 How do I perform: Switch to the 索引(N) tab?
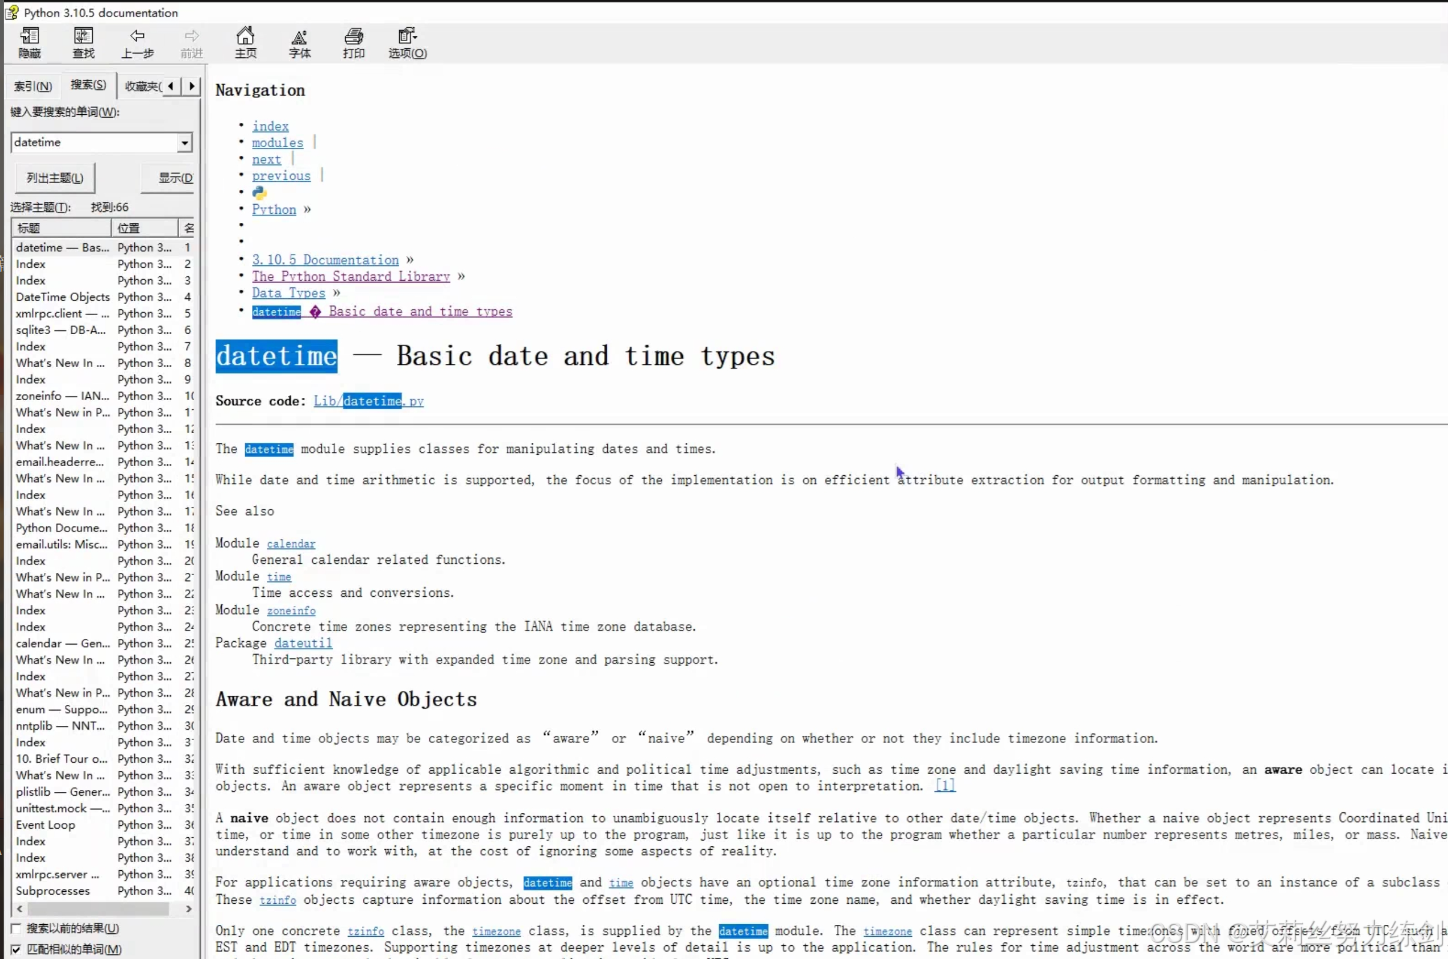pyautogui.click(x=32, y=86)
